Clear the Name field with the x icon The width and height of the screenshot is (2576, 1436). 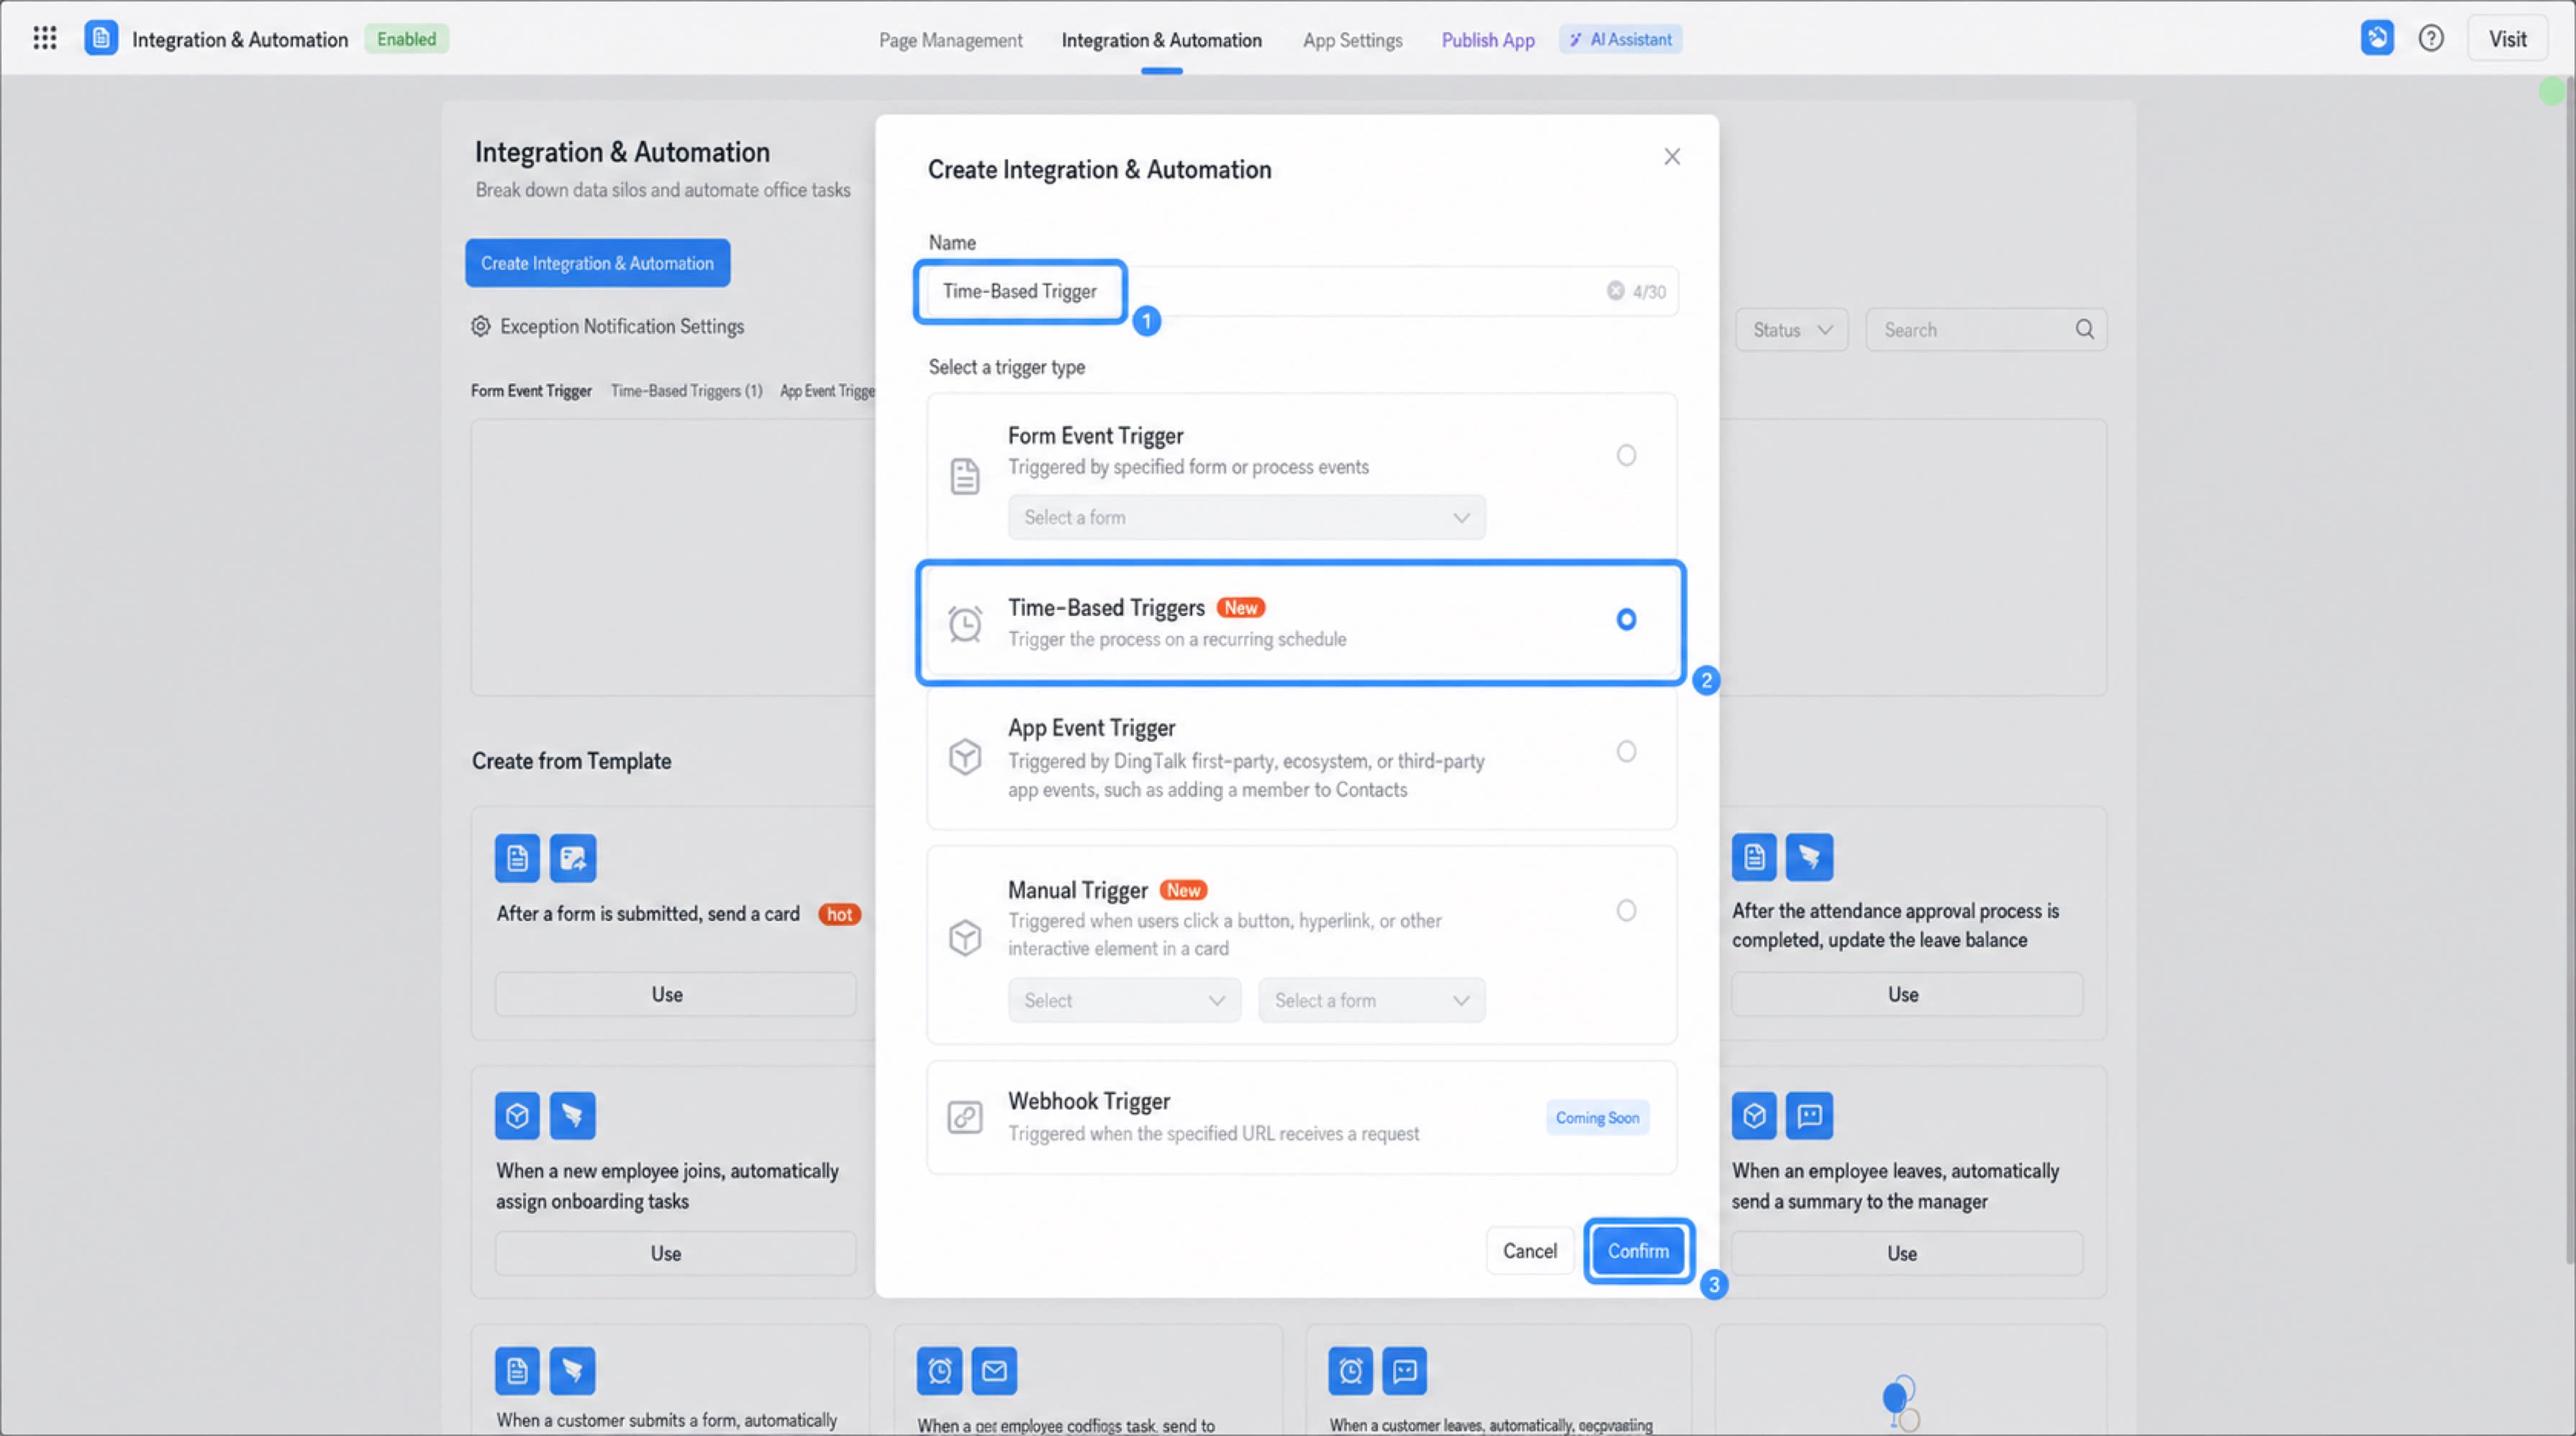pos(1615,290)
